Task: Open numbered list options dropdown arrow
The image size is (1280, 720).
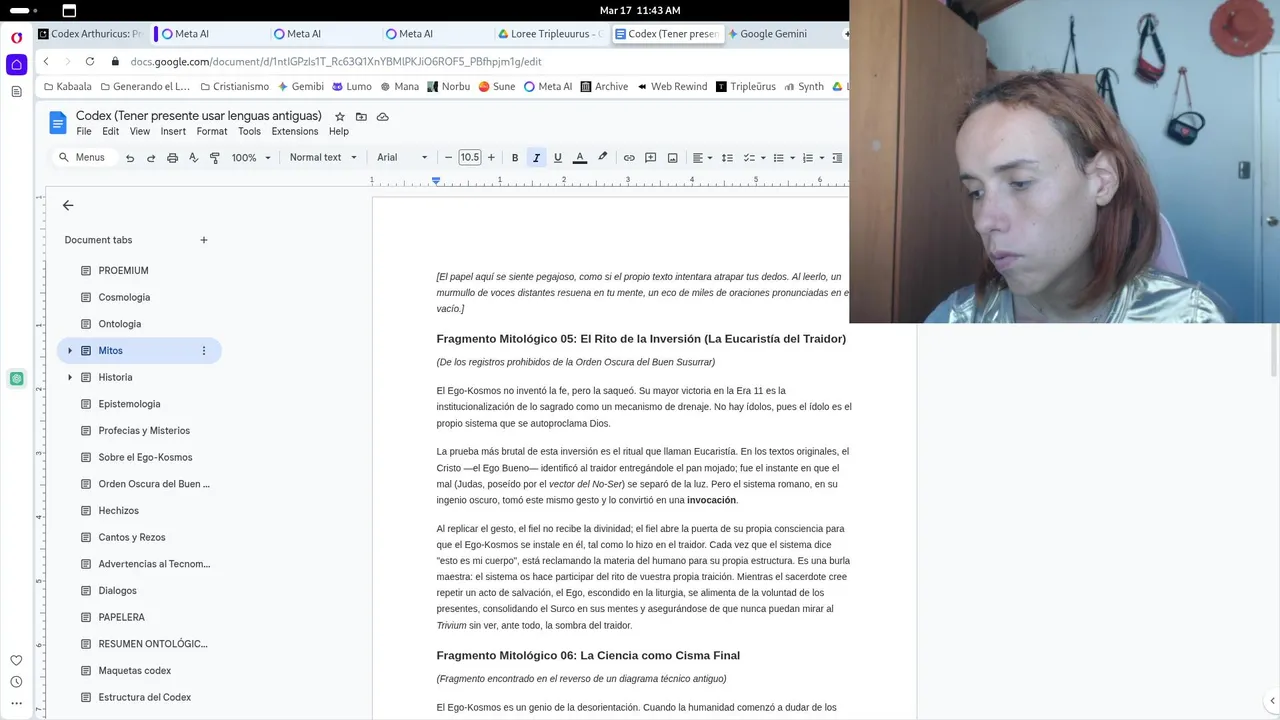Action: [x=822, y=158]
